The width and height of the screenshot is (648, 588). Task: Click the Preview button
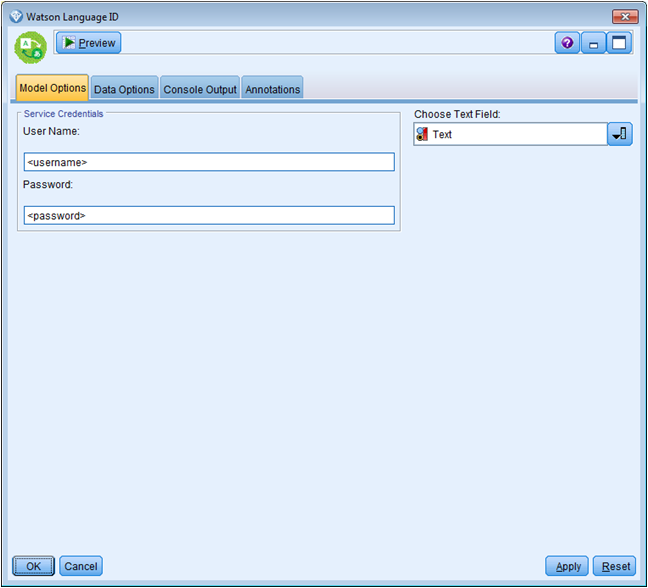tap(88, 43)
